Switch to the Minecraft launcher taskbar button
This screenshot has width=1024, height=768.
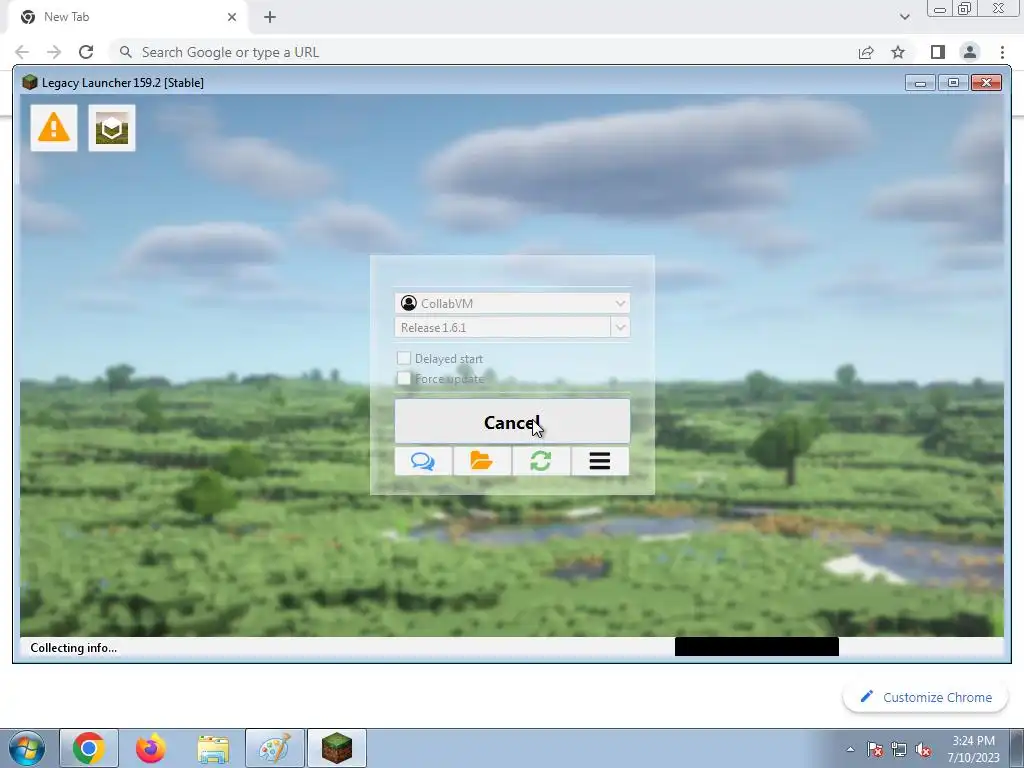[x=337, y=748]
